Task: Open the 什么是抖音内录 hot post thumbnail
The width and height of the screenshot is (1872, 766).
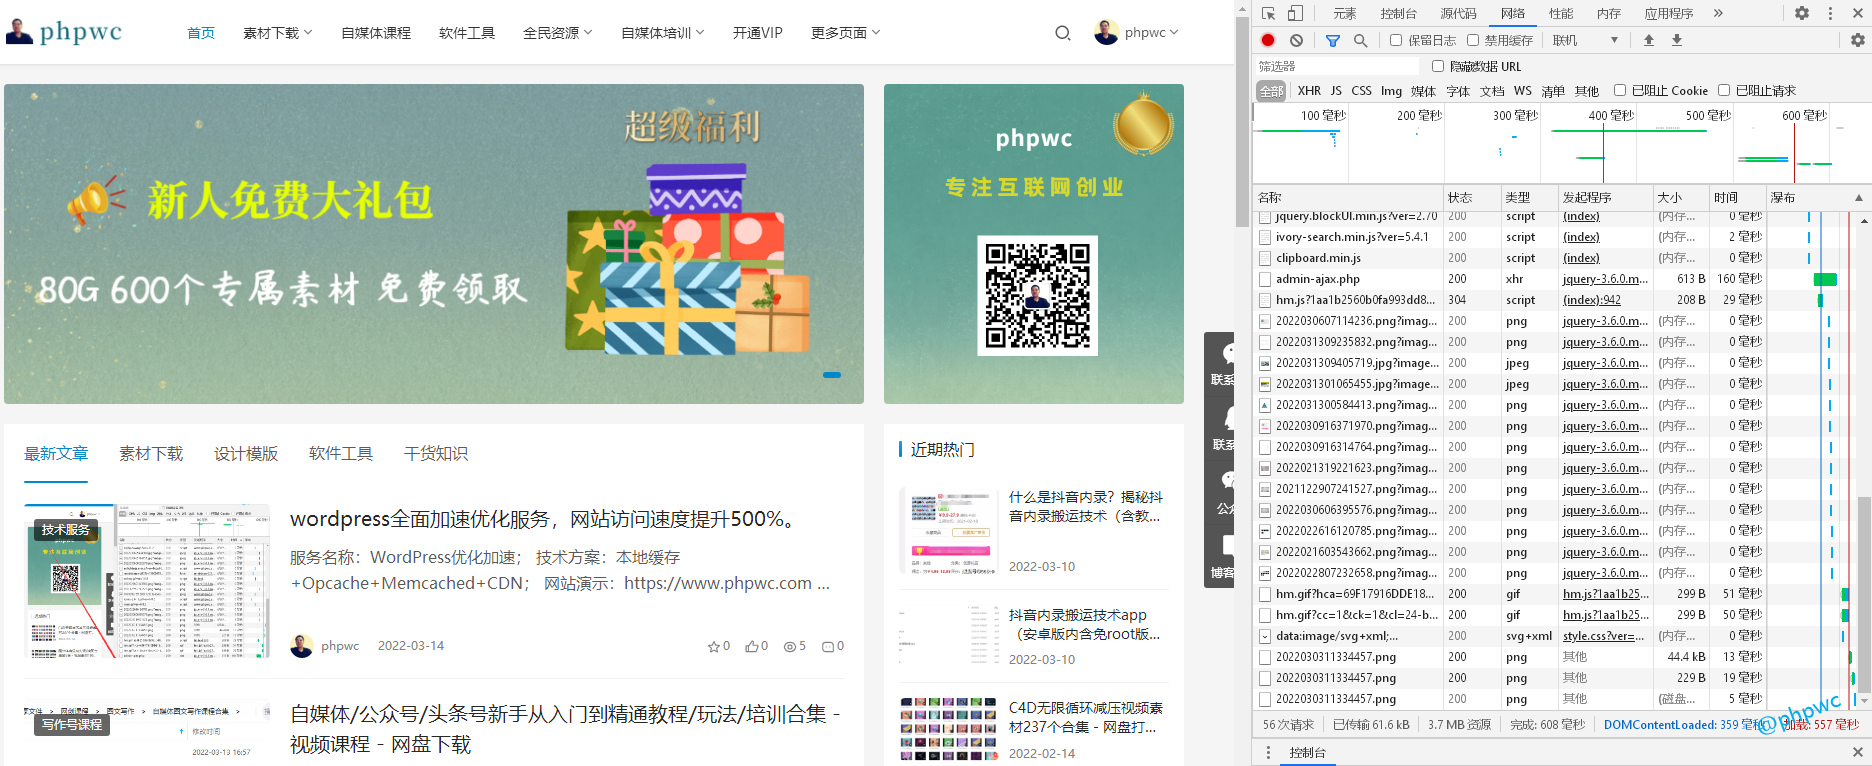Action: (x=948, y=531)
